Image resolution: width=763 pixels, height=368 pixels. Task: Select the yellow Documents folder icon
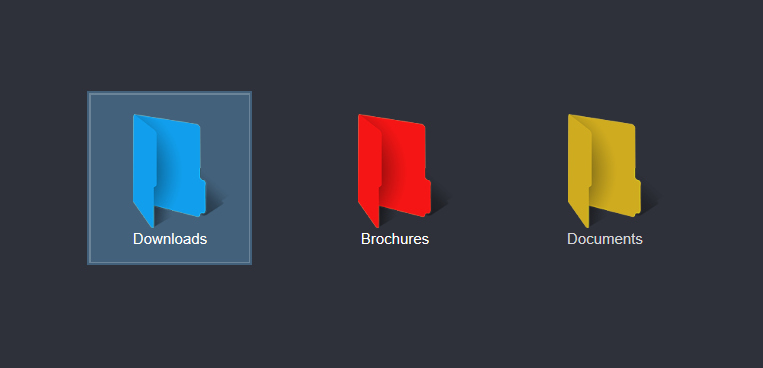[x=604, y=170]
